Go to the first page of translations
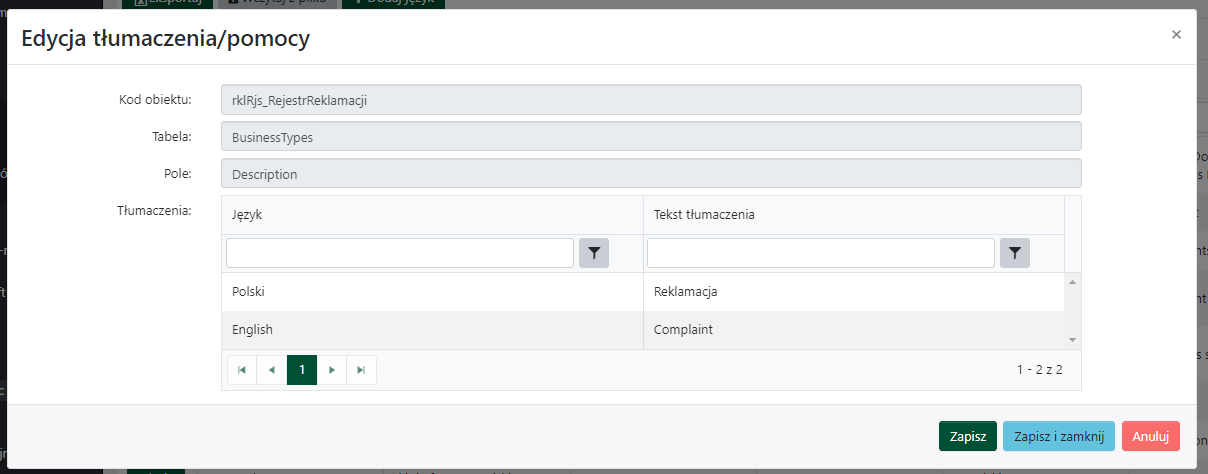The image size is (1208, 474). point(242,370)
